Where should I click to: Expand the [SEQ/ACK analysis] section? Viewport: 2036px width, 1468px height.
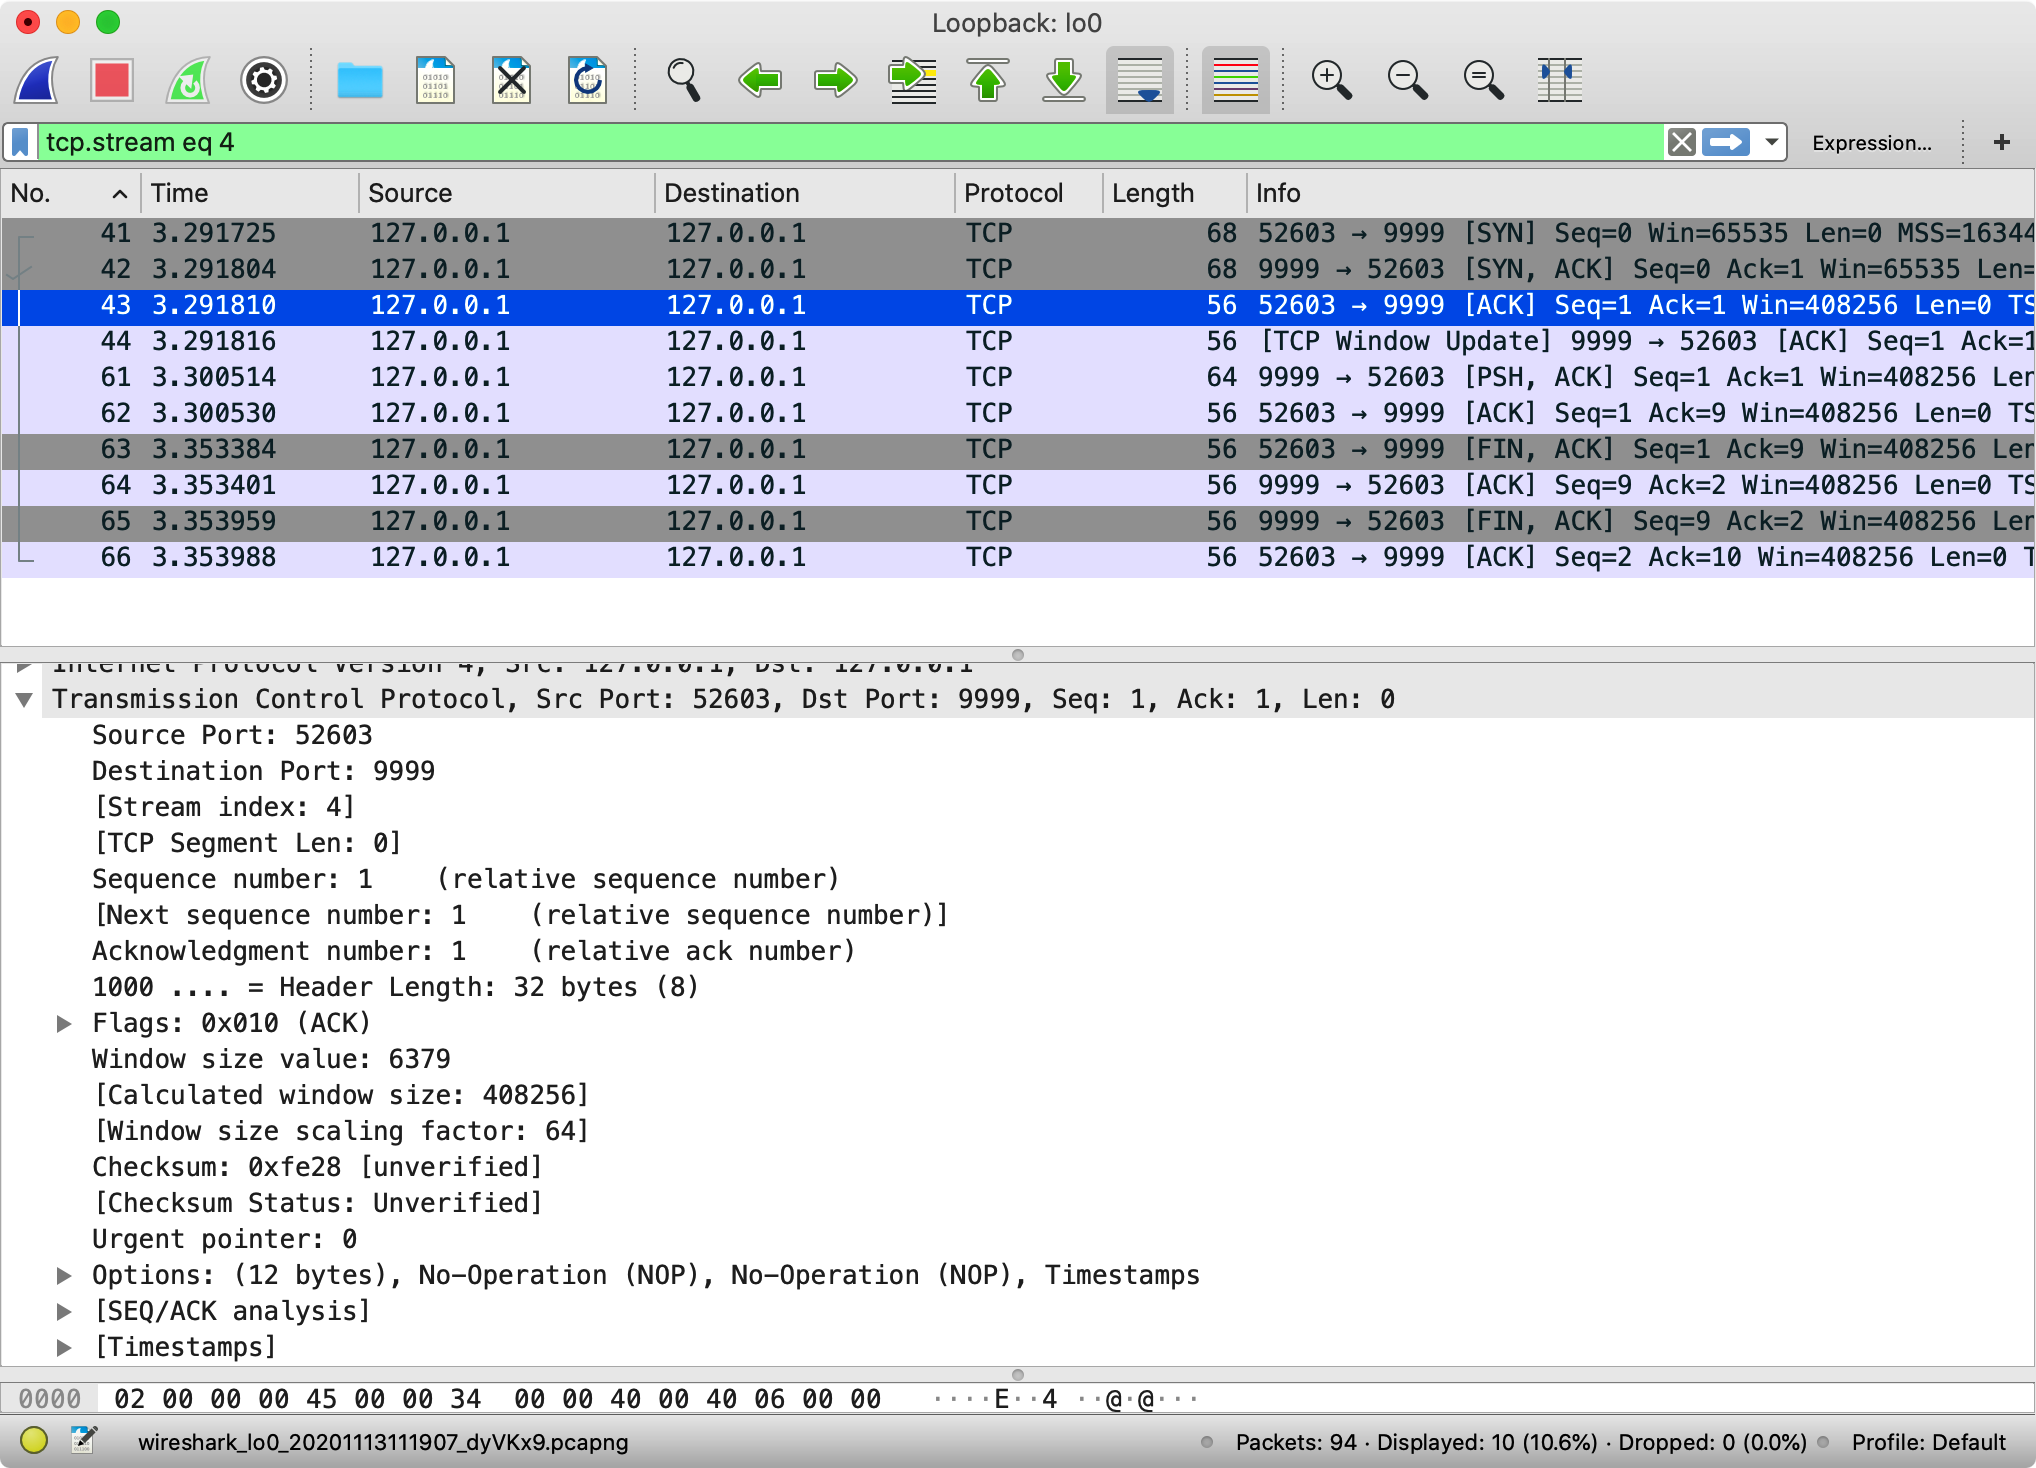click(64, 1311)
